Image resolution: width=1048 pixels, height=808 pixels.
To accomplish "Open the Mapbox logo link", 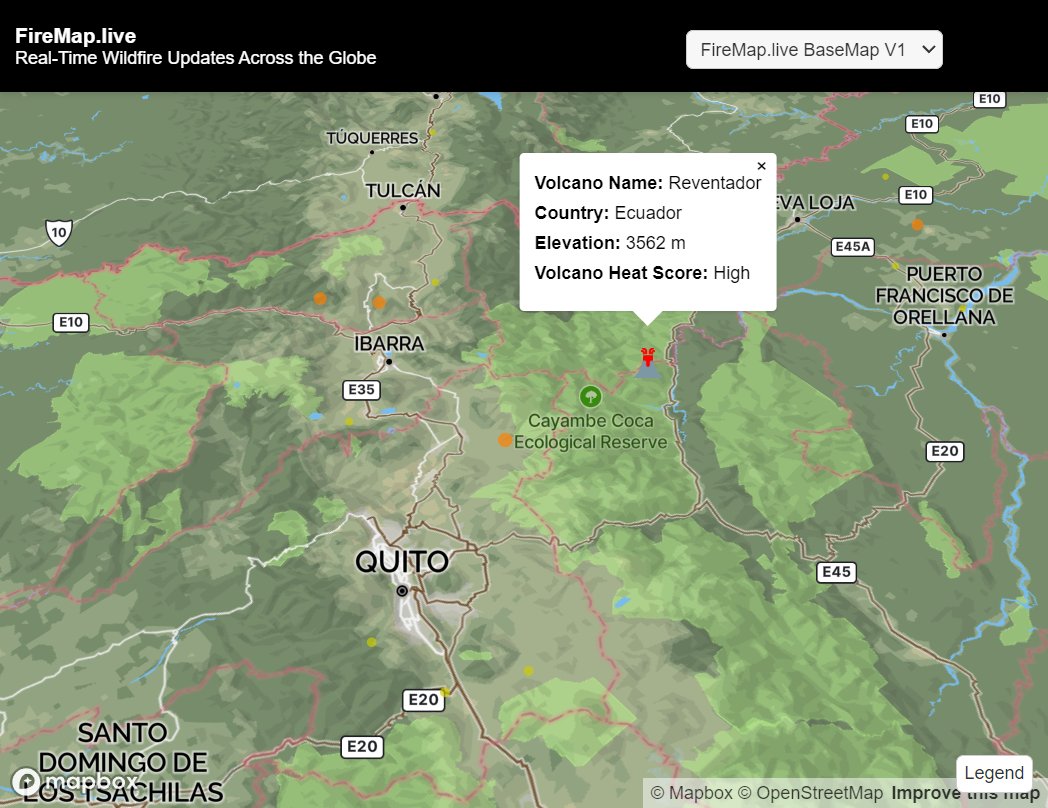I will click(x=74, y=780).
